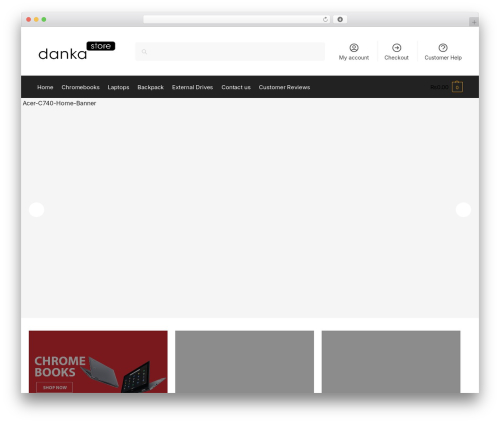The image size is (500, 423).
Task: Go to External Drives category
Action: pyautogui.click(x=192, y=87)
